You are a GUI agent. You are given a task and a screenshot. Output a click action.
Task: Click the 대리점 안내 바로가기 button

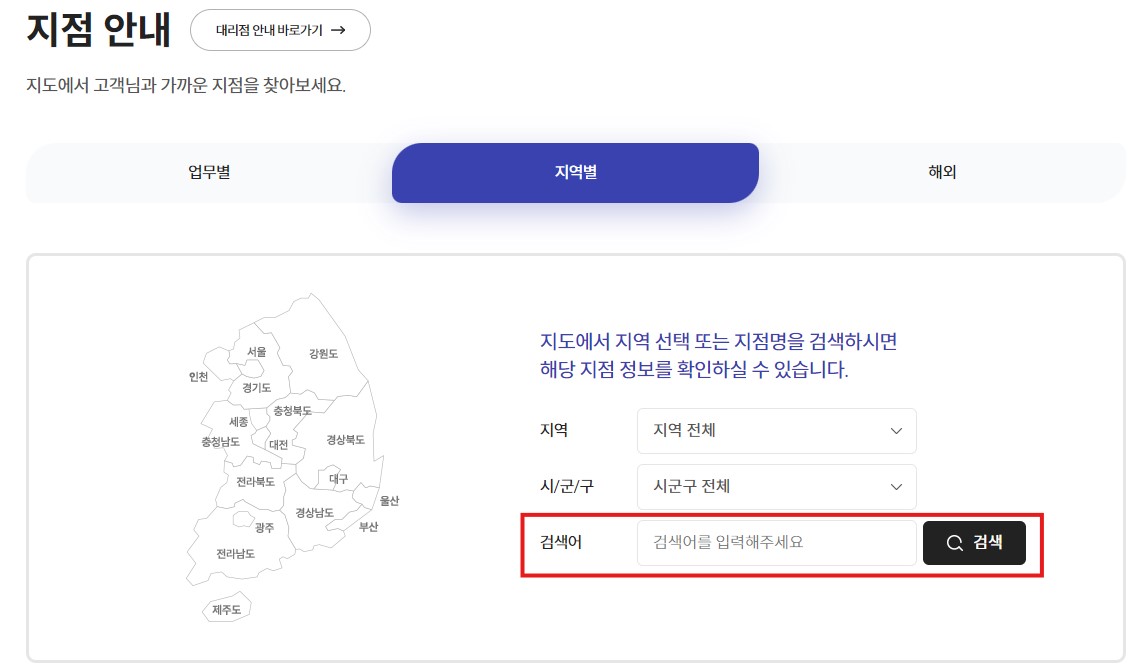coord(280,30)
